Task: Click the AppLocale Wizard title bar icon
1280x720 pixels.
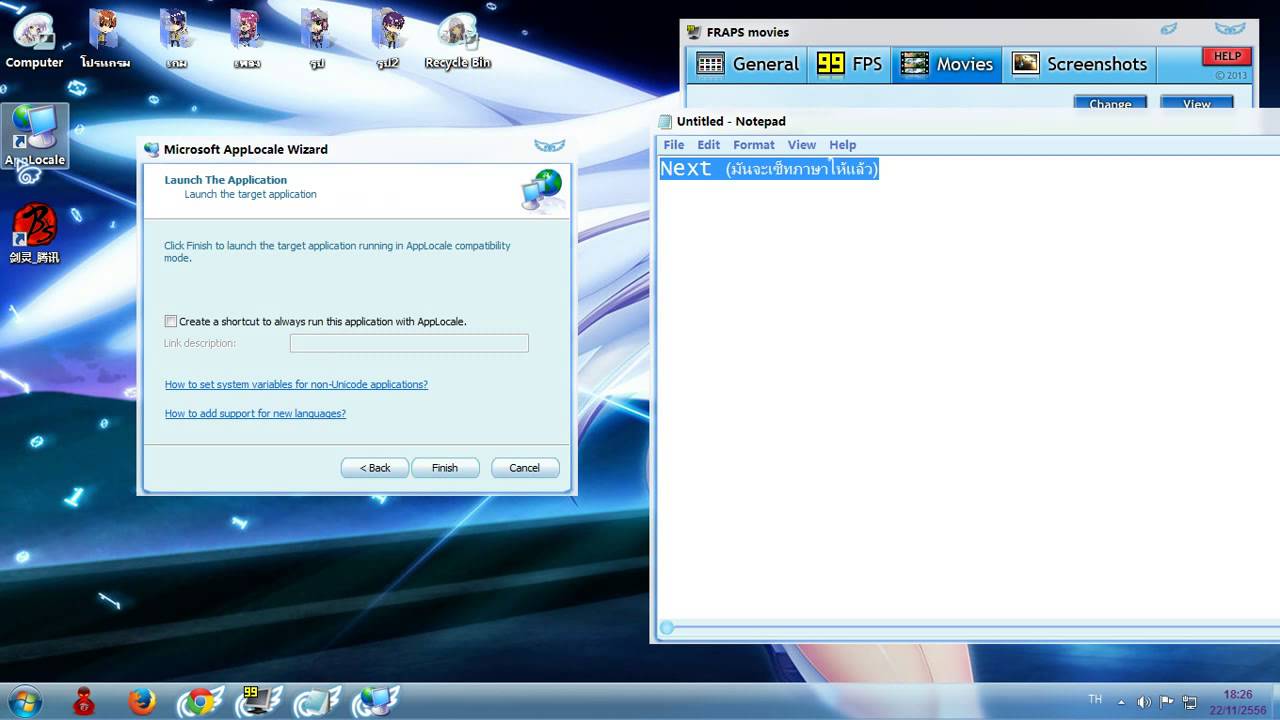Action: click(152, 149)
